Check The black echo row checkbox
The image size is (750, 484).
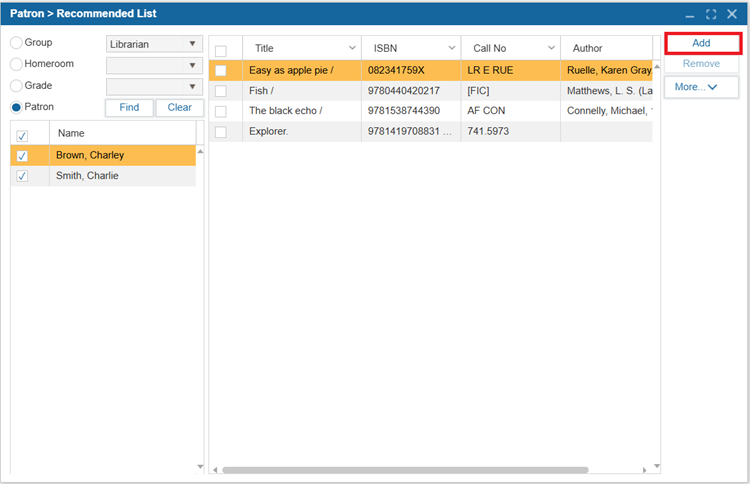point(221,111)
